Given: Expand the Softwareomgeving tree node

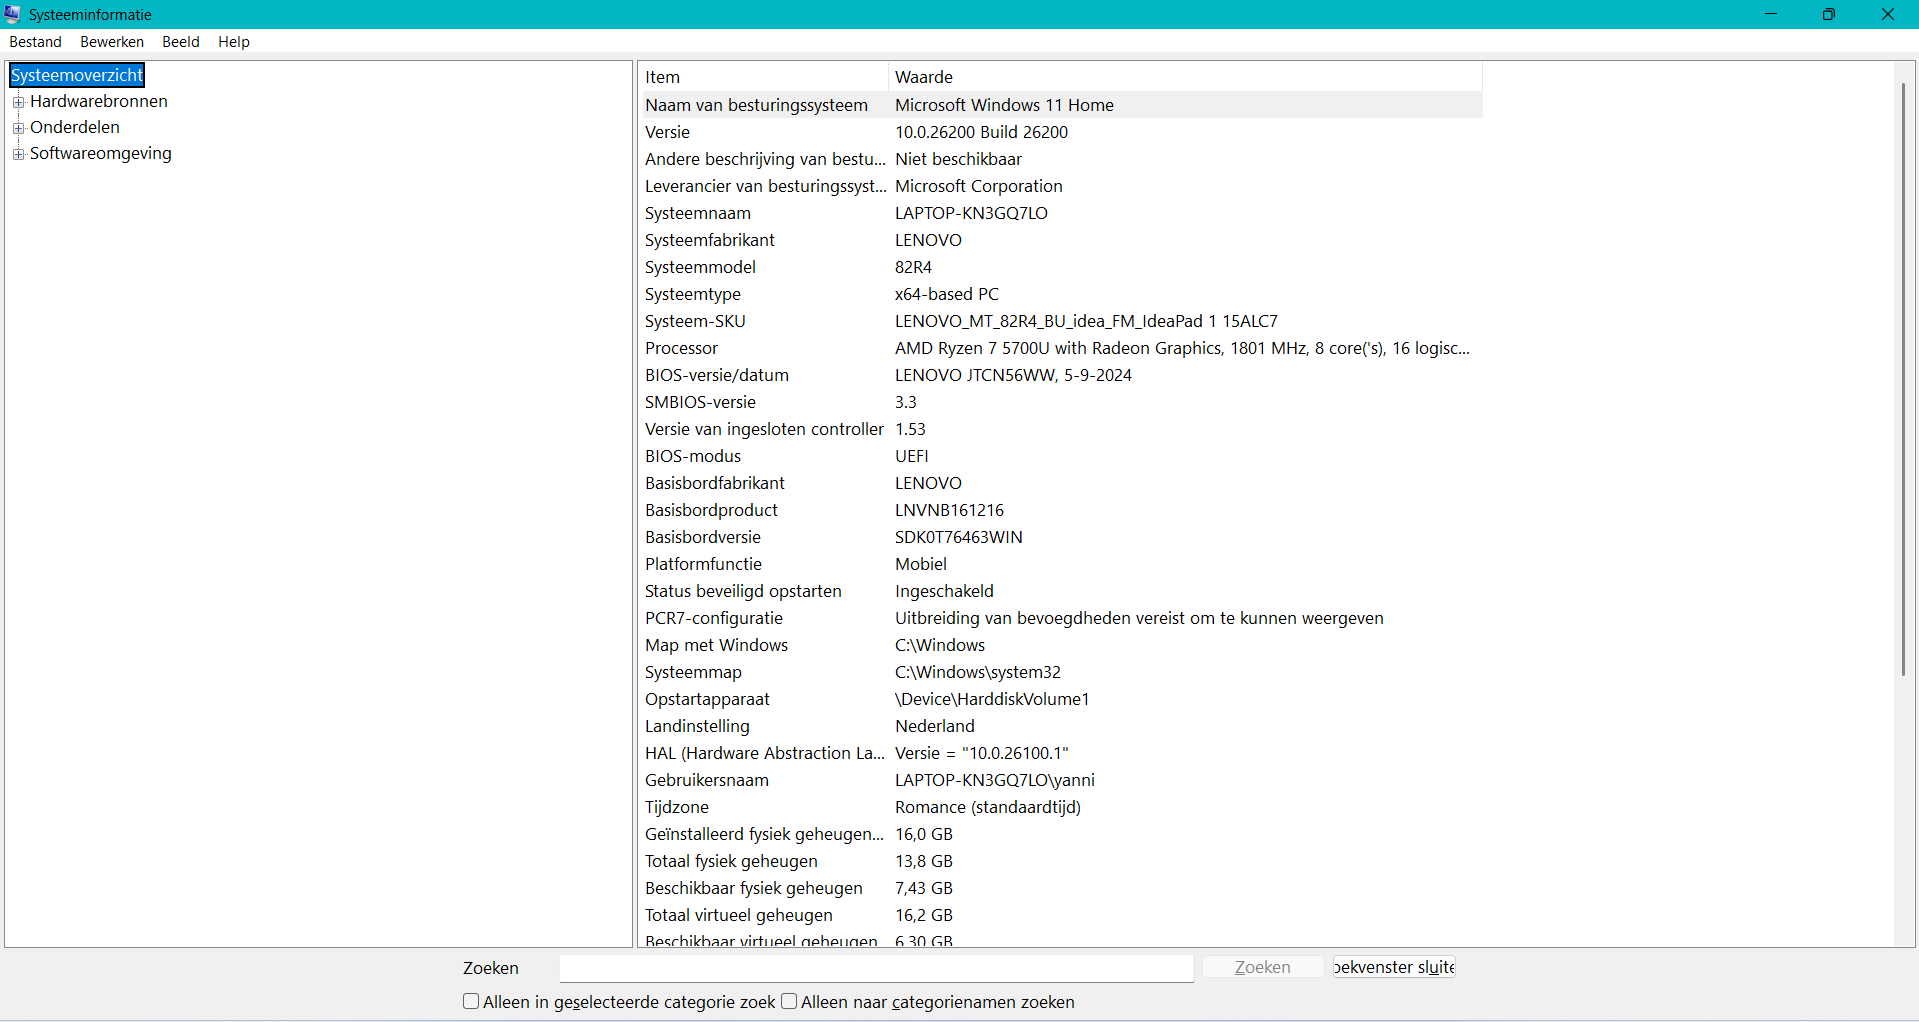Looking at the screenshot, I should click(x=18, y=154).
